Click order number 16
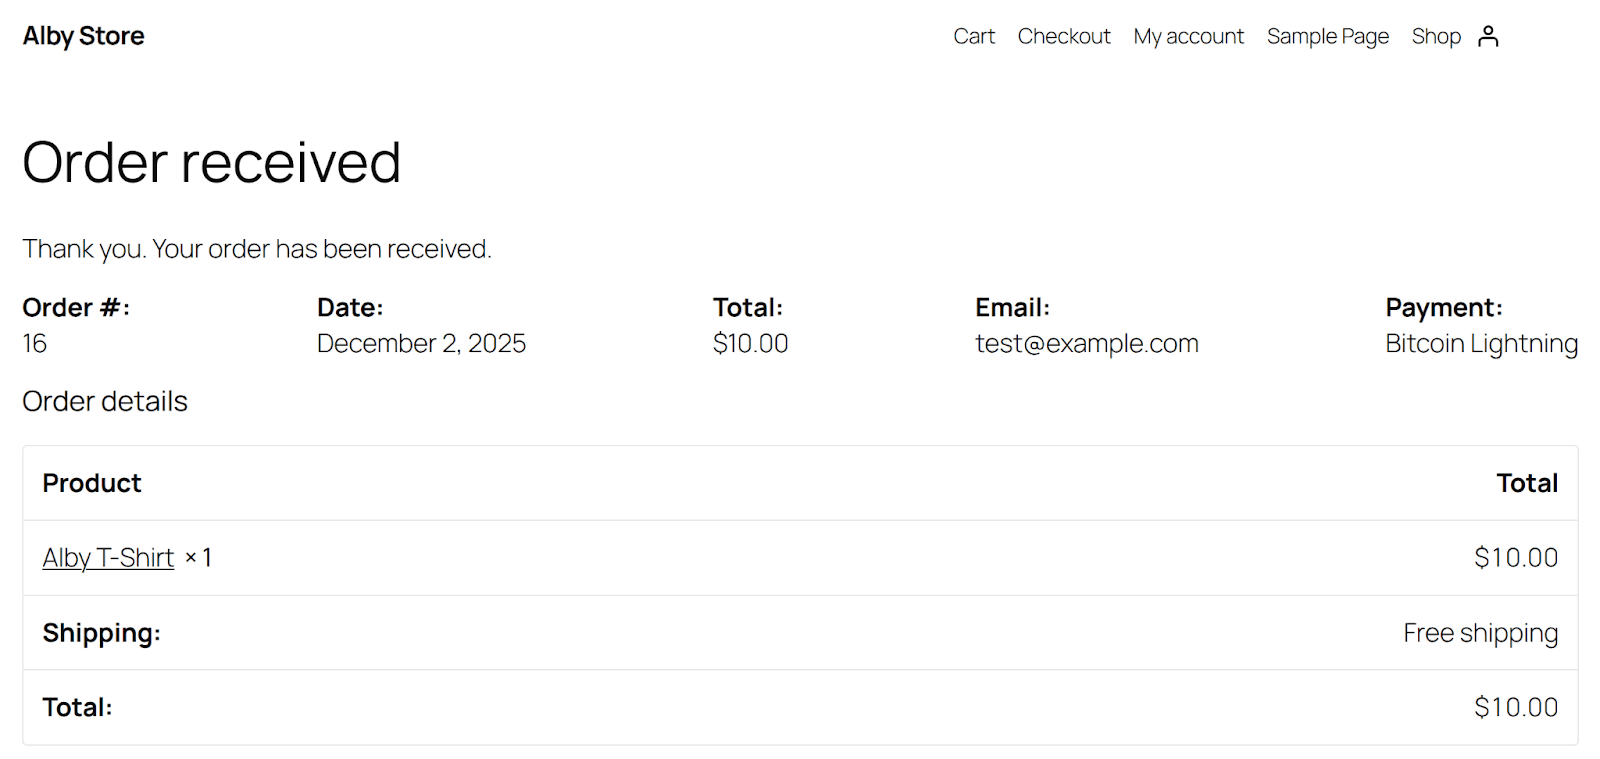The image size is (1600, 759). 35,343
